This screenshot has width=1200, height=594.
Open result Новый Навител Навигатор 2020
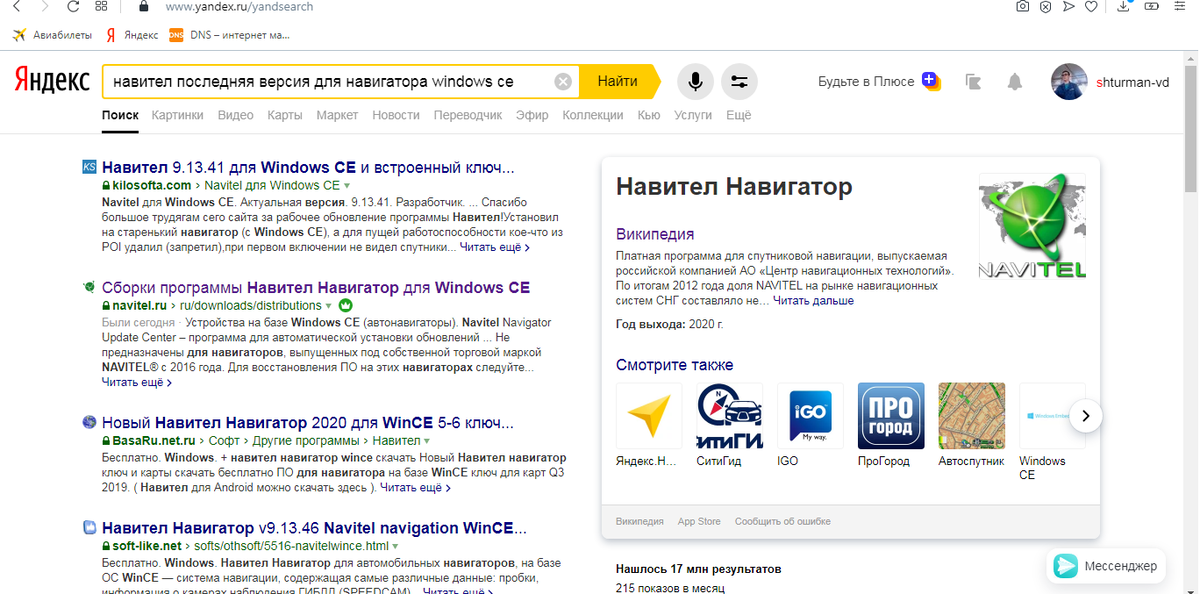coord(308,422)
